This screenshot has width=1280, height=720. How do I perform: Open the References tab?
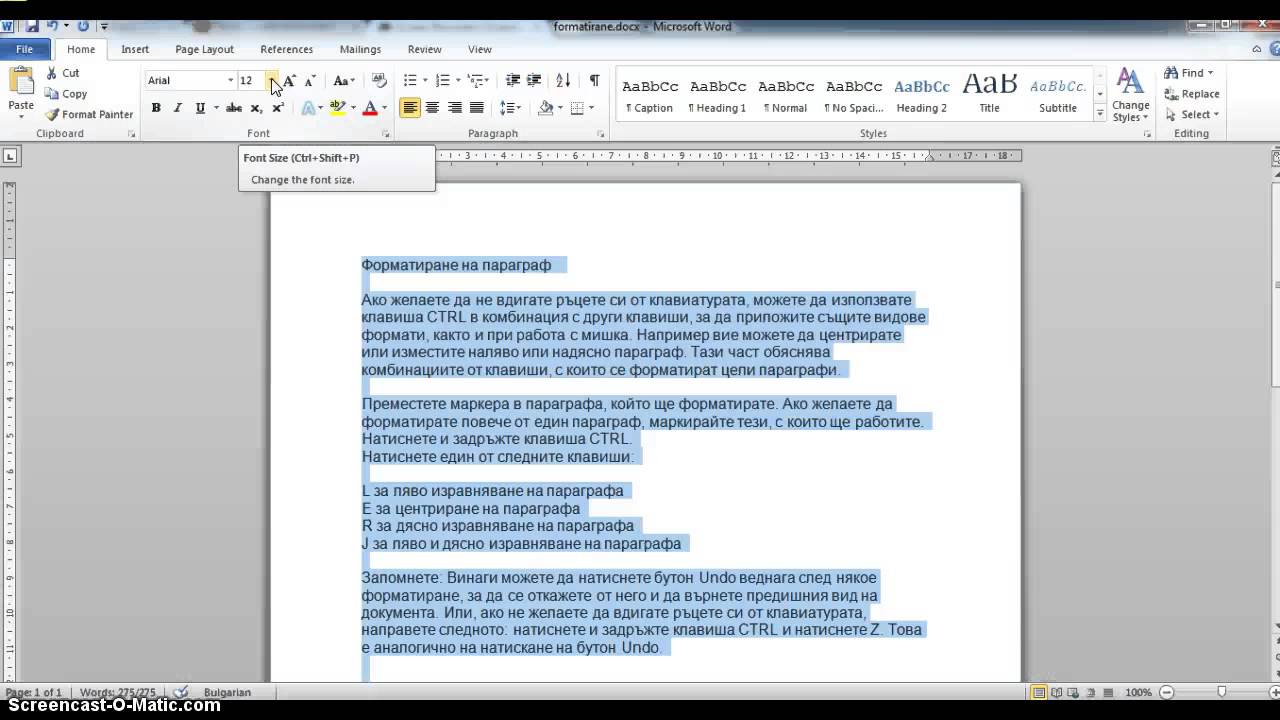pyautogui.click(x=286, y=49)
